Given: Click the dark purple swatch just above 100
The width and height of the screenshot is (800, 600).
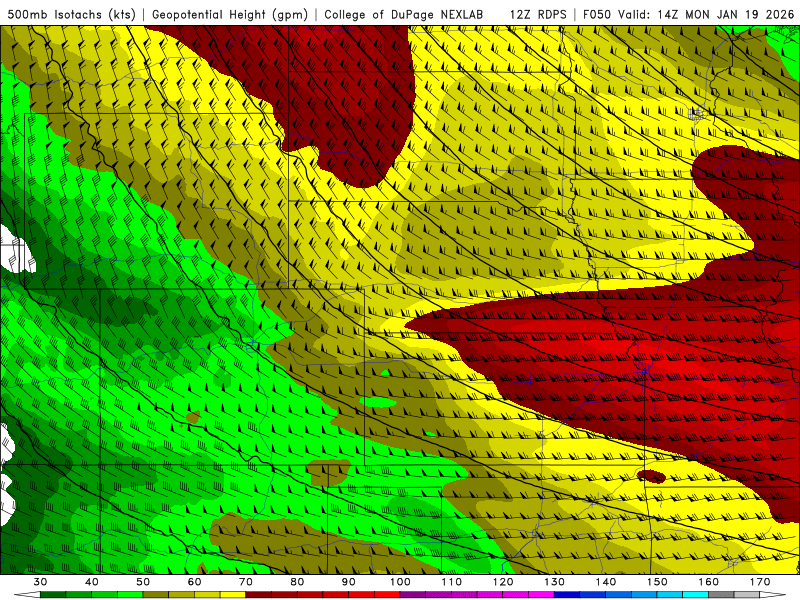Looking at the screenshot, I should click(x=413, y=594).
